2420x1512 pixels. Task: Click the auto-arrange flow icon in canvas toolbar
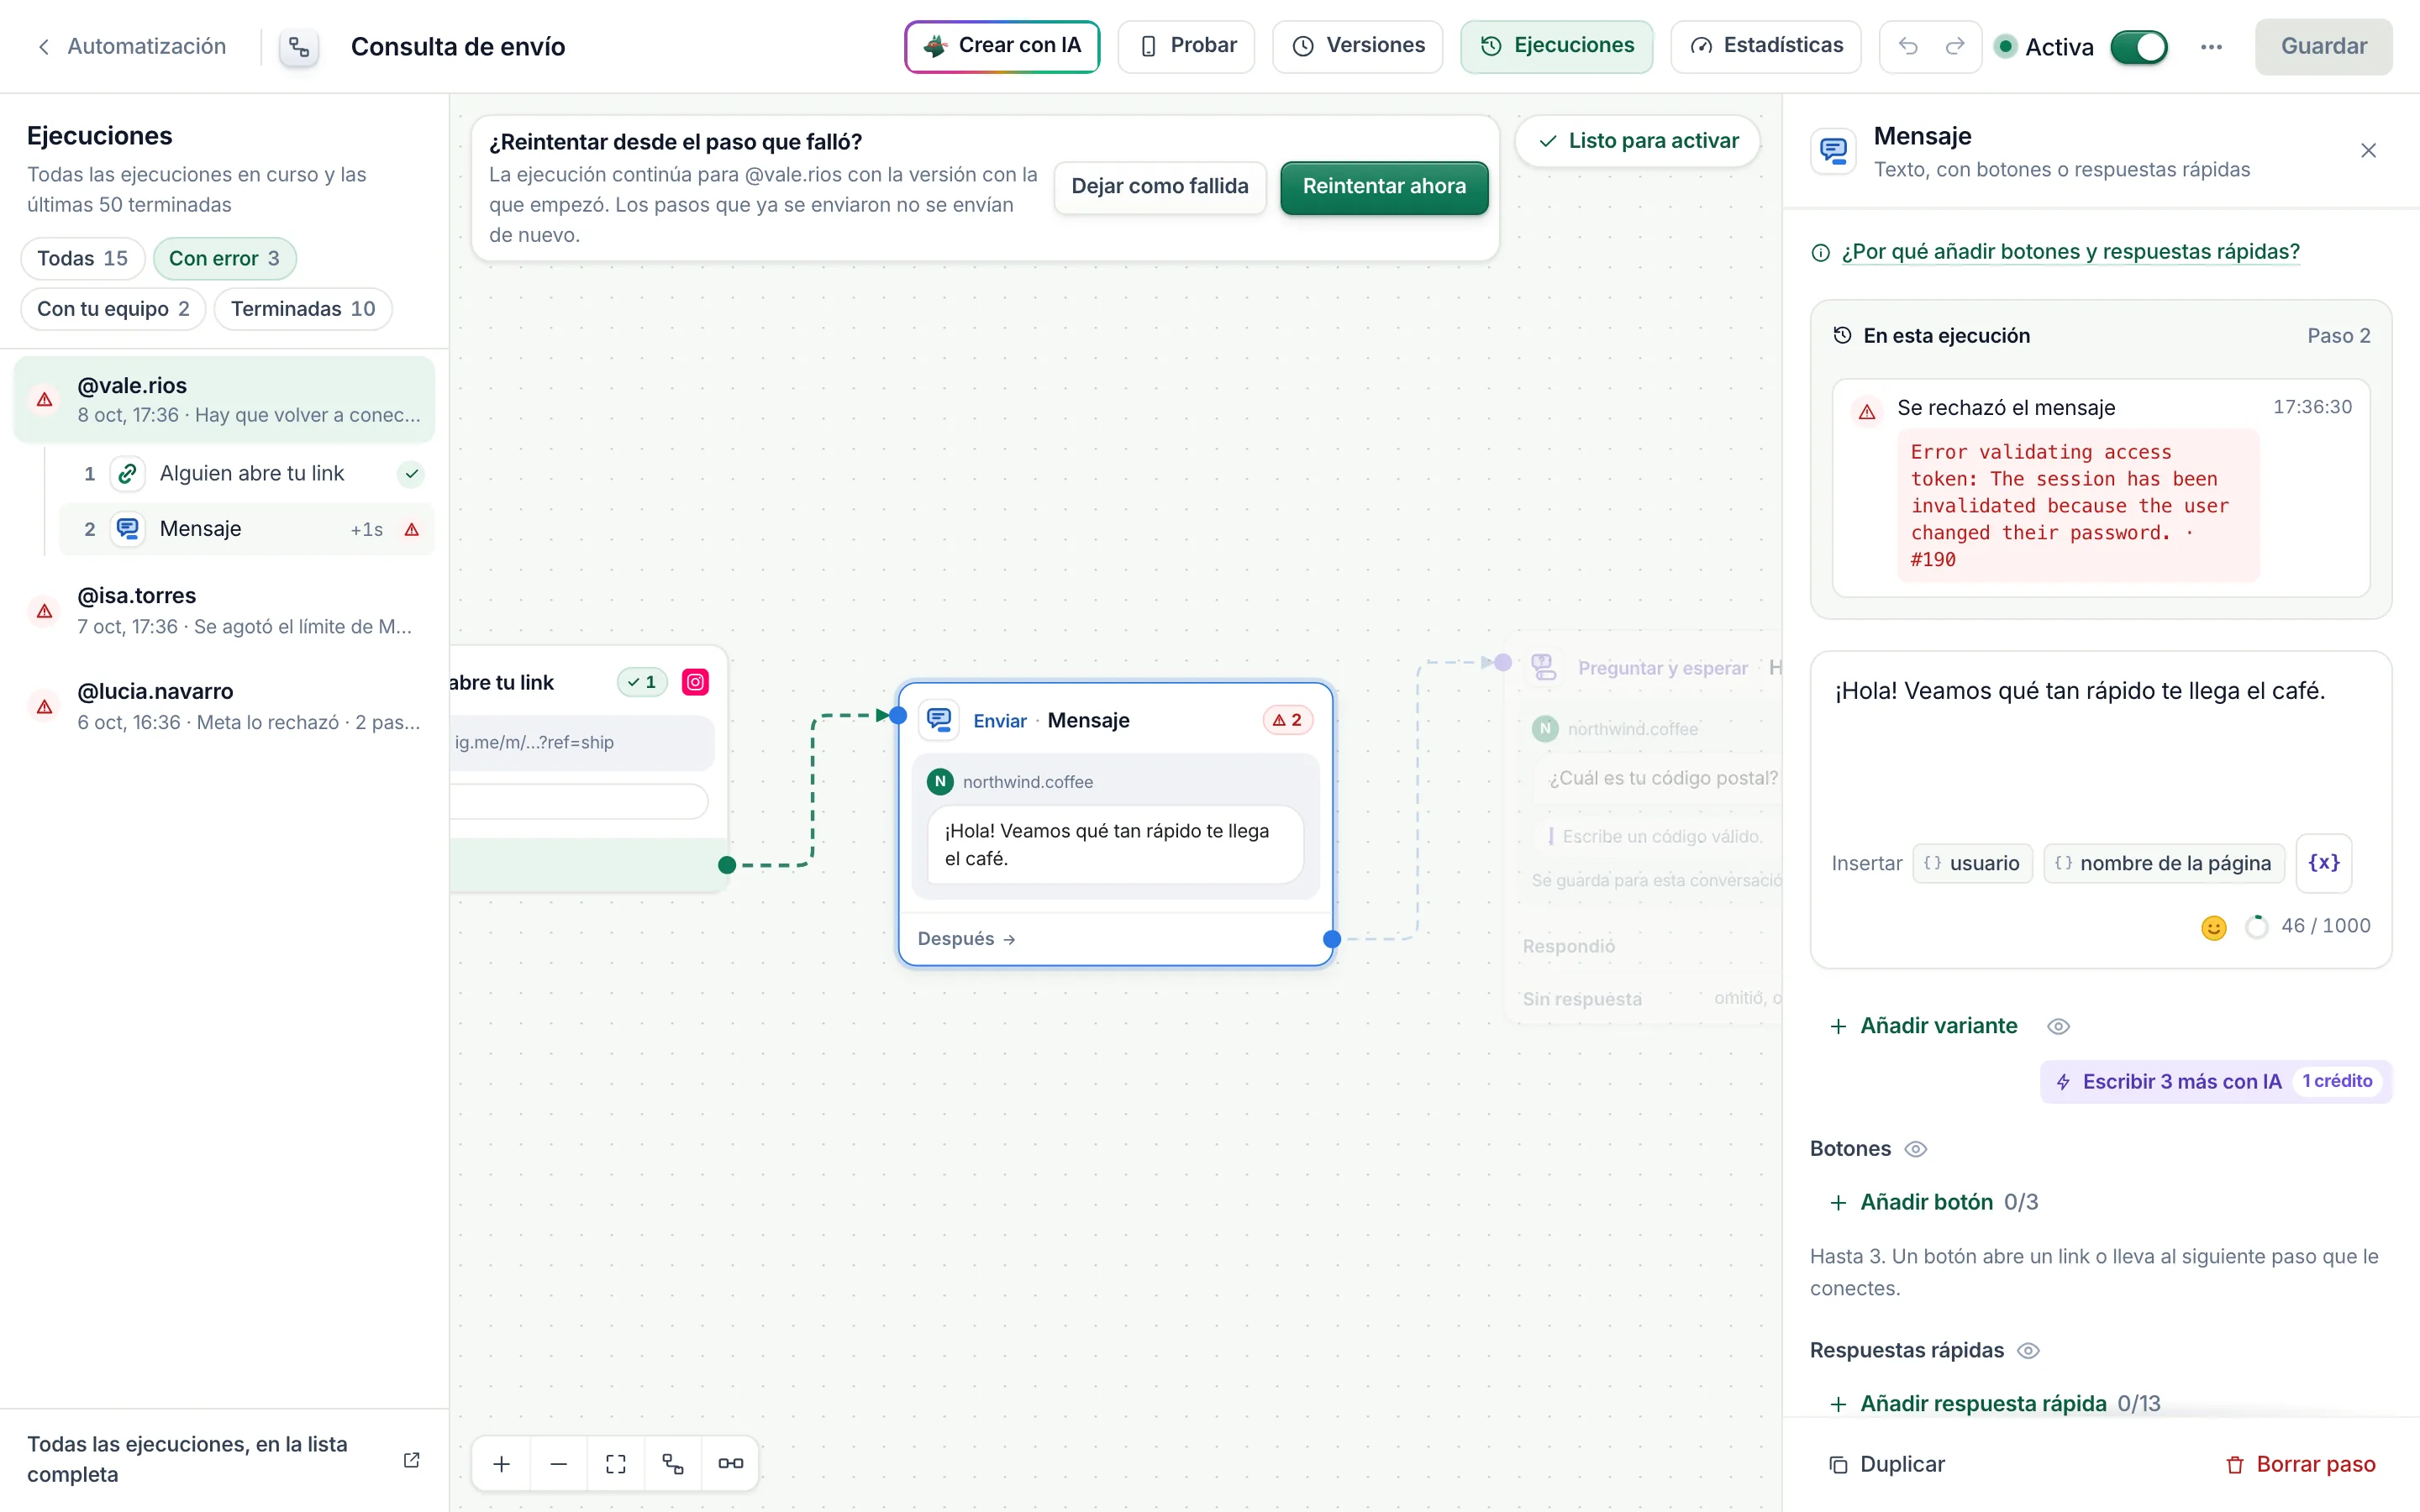click(x=673, y=1464)
